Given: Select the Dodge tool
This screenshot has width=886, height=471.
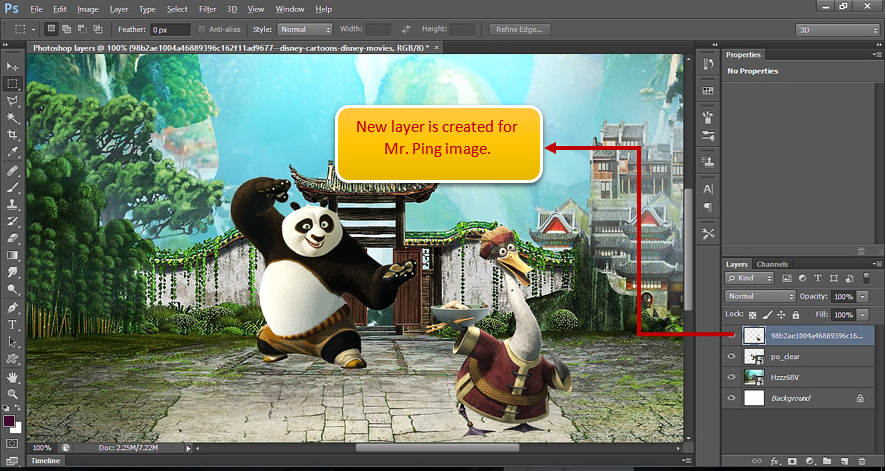Looking at the screenshot, I should pos(12,289).
